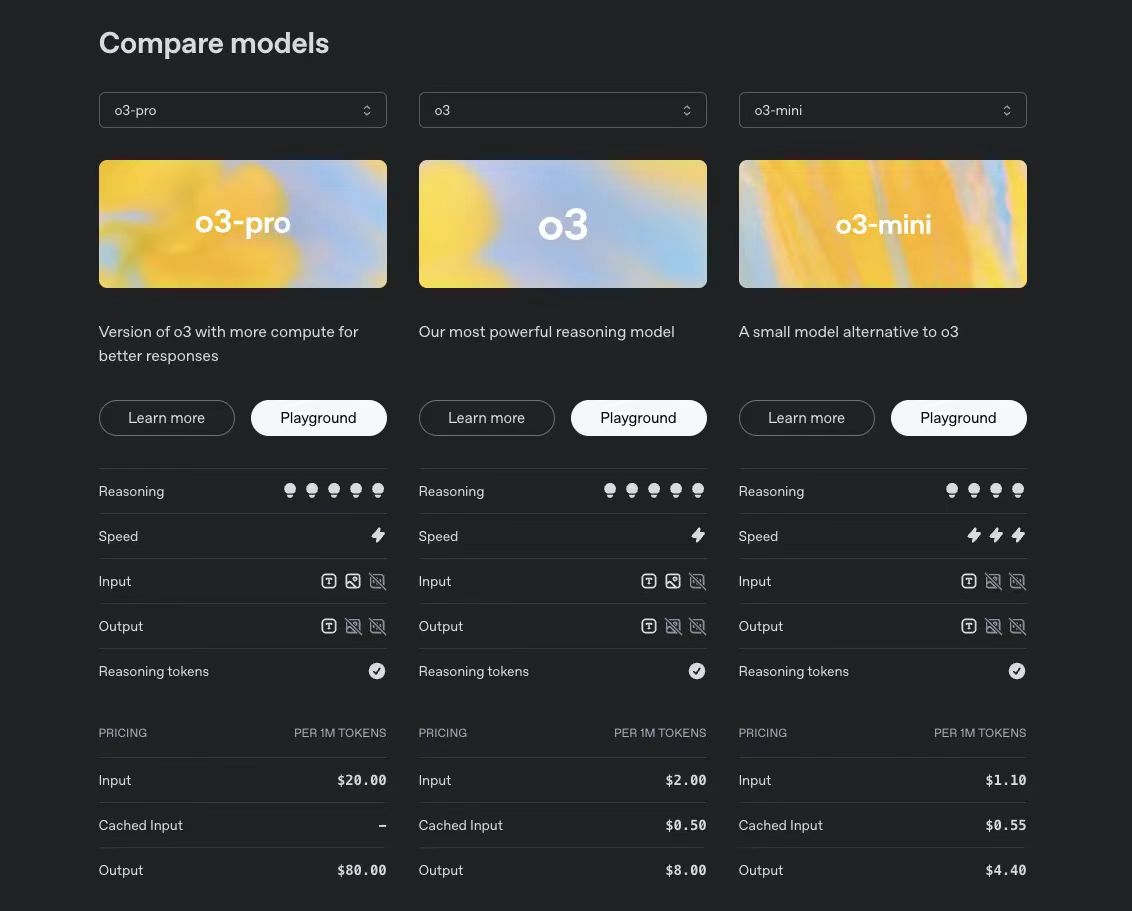Click the crossed audio output icon for o3-mini
The height and width of the screenshot is (911, 1132).
click(1017, 625)
